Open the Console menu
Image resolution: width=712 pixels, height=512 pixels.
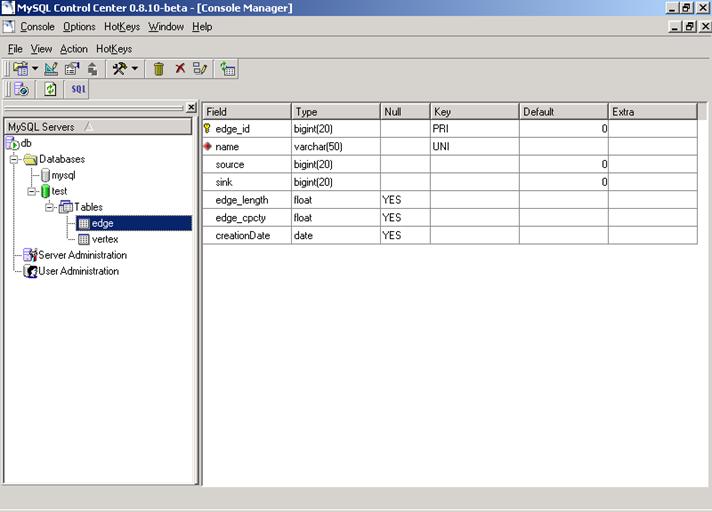click(x=37, y=27)
